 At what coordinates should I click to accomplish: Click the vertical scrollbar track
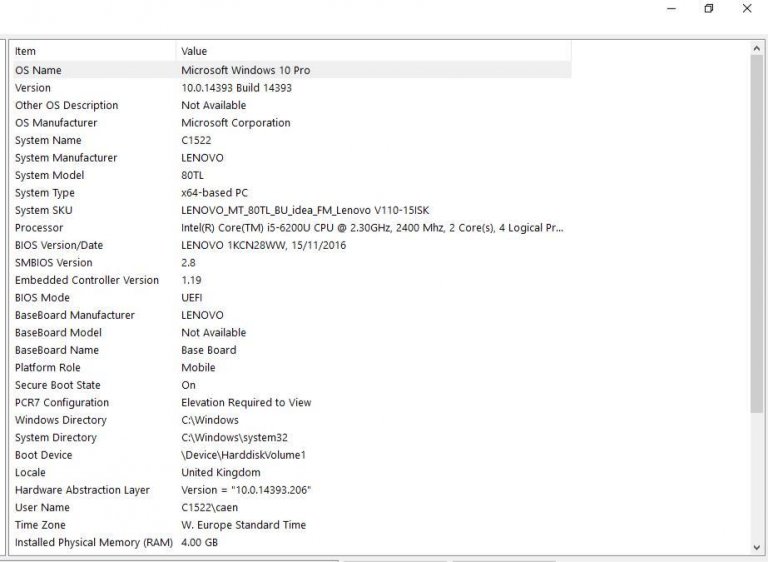tap(757, 300)
